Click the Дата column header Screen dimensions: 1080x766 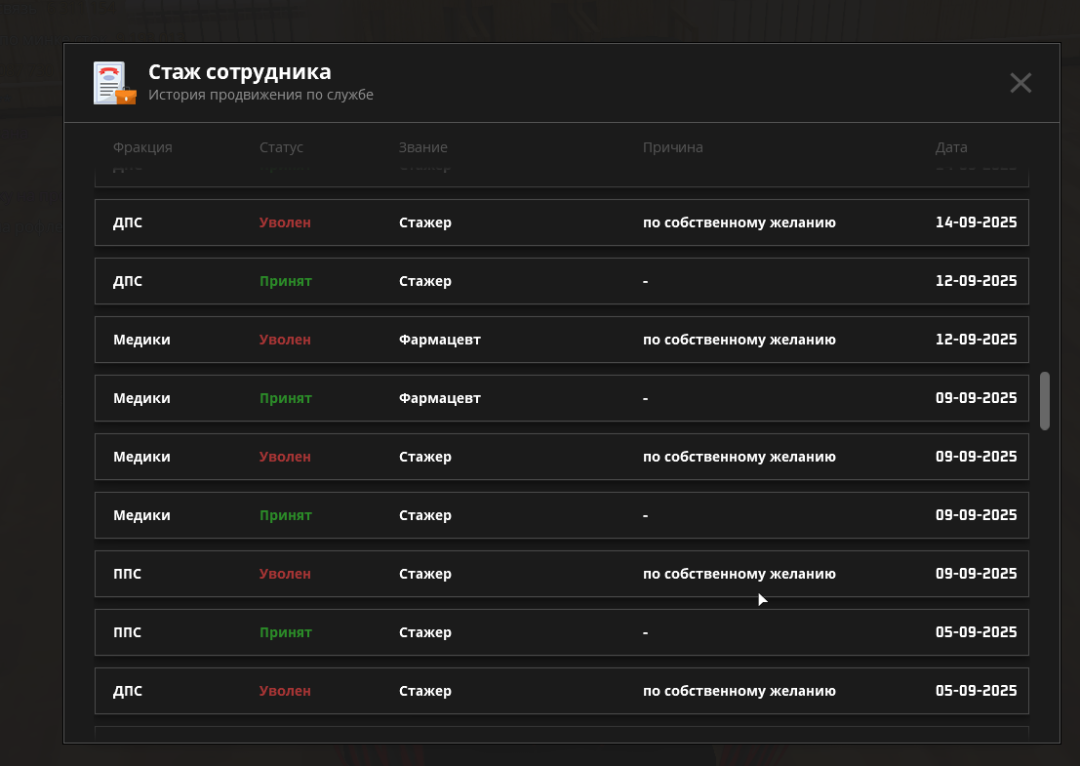tap(951, 147)
